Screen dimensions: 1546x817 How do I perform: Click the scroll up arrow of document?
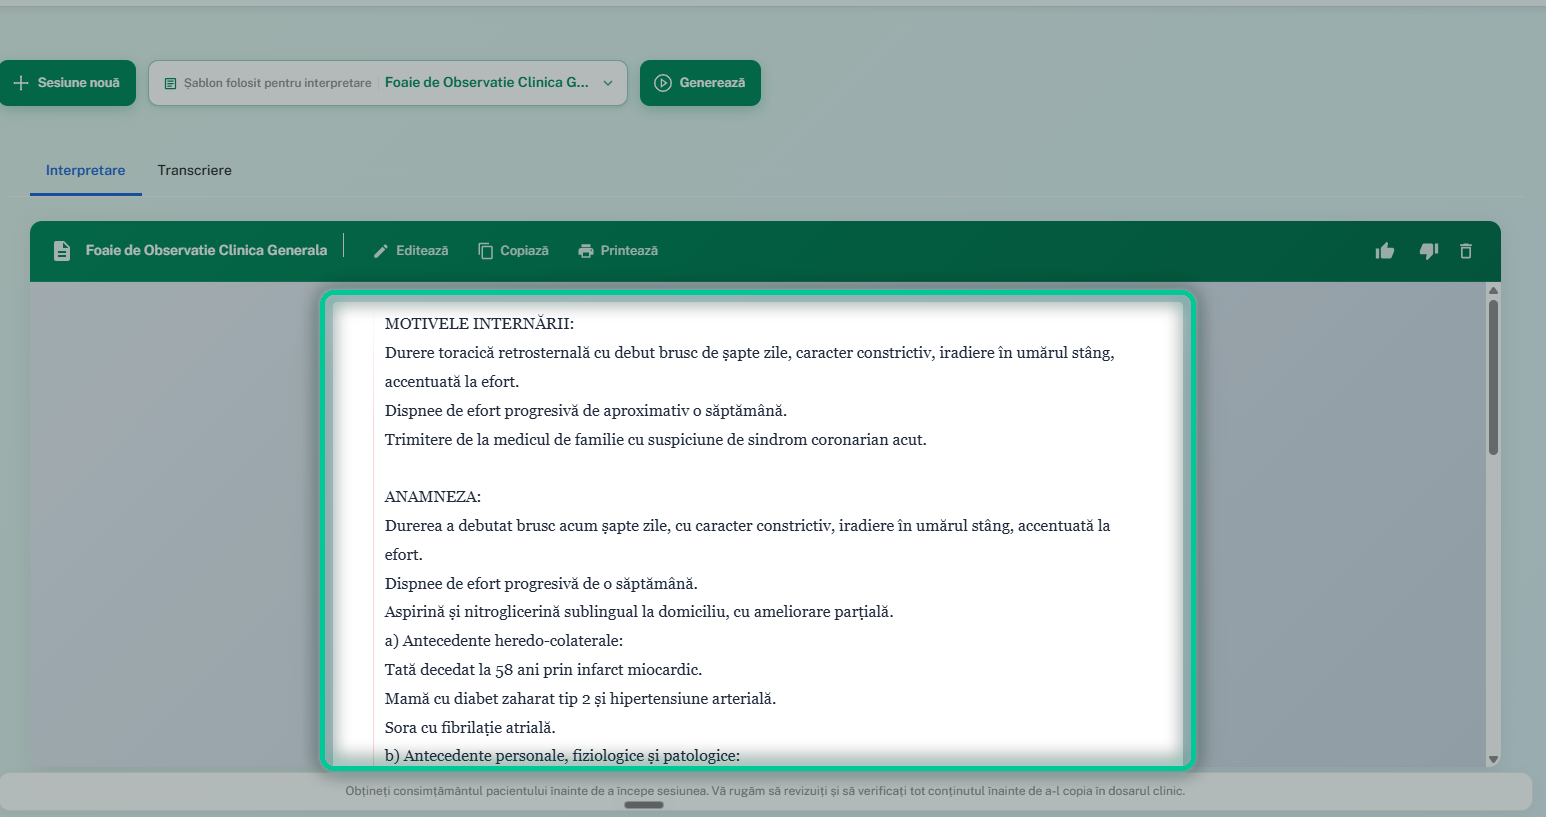[1493, 291]
